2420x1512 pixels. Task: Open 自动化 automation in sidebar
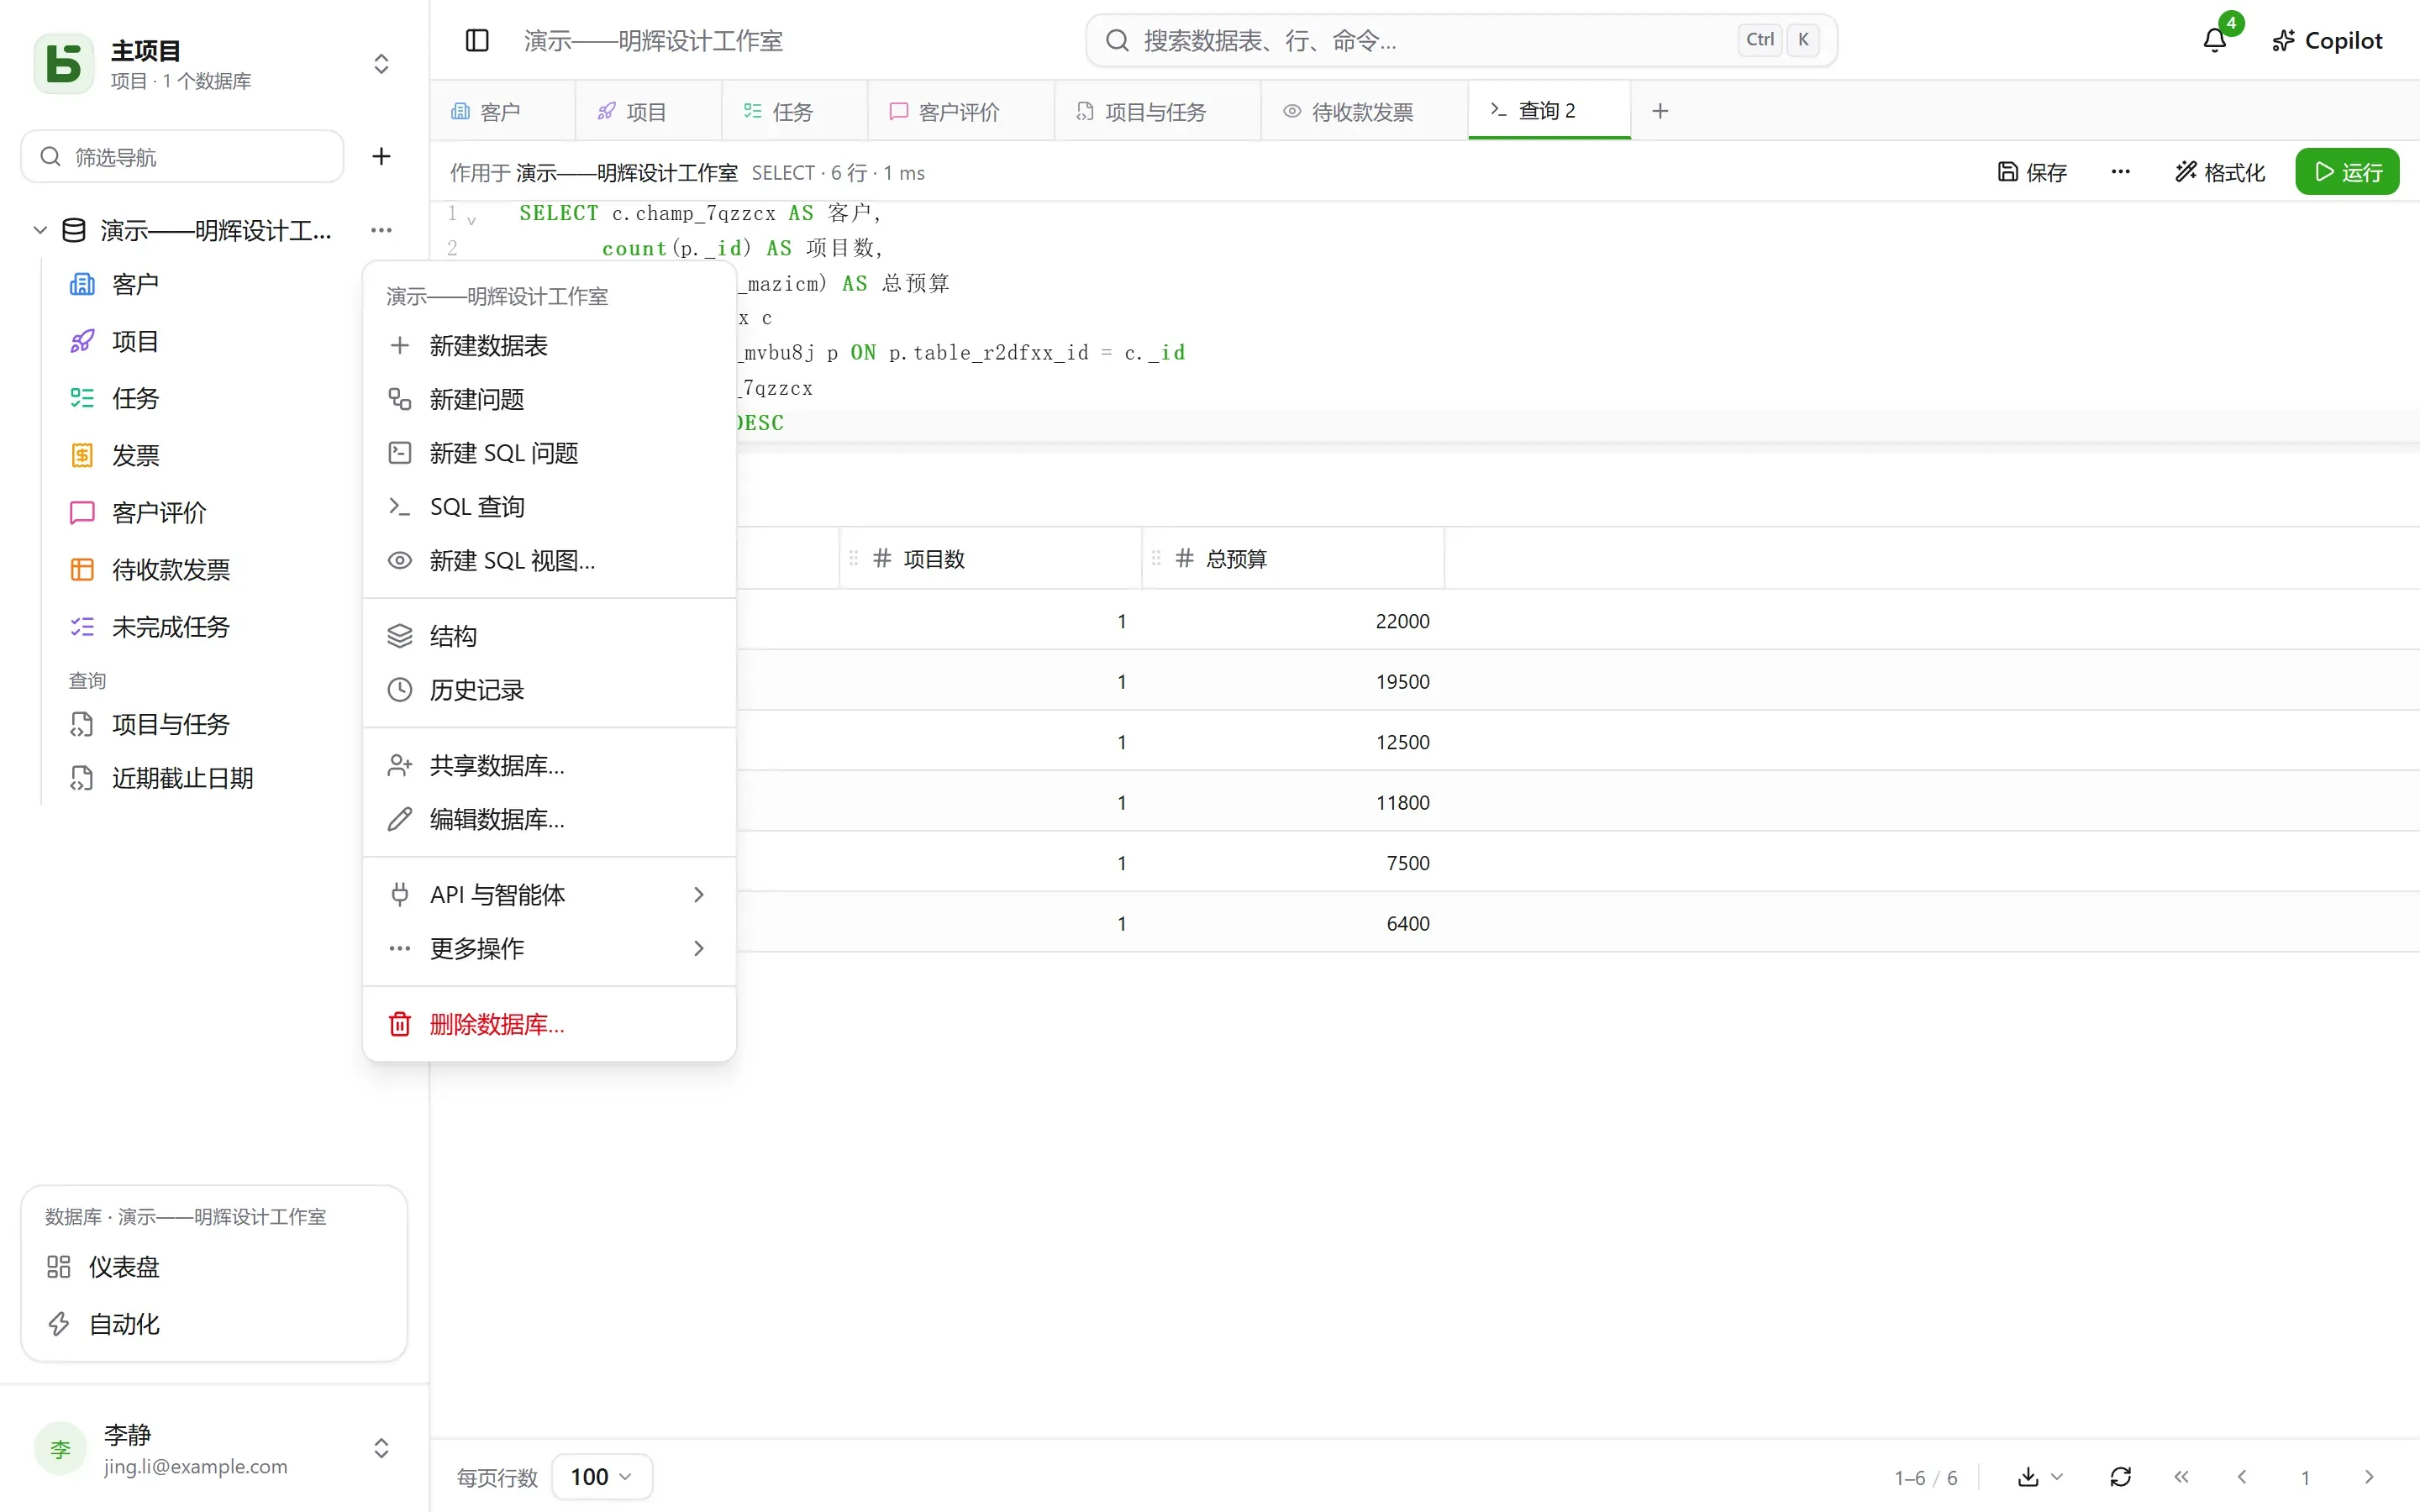[214, 1324]
